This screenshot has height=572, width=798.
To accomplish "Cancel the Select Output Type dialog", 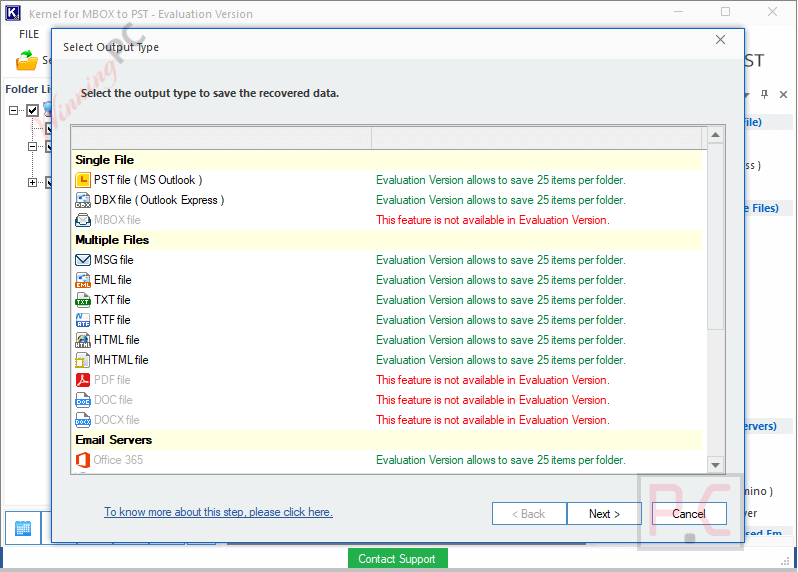I will 689,514.
